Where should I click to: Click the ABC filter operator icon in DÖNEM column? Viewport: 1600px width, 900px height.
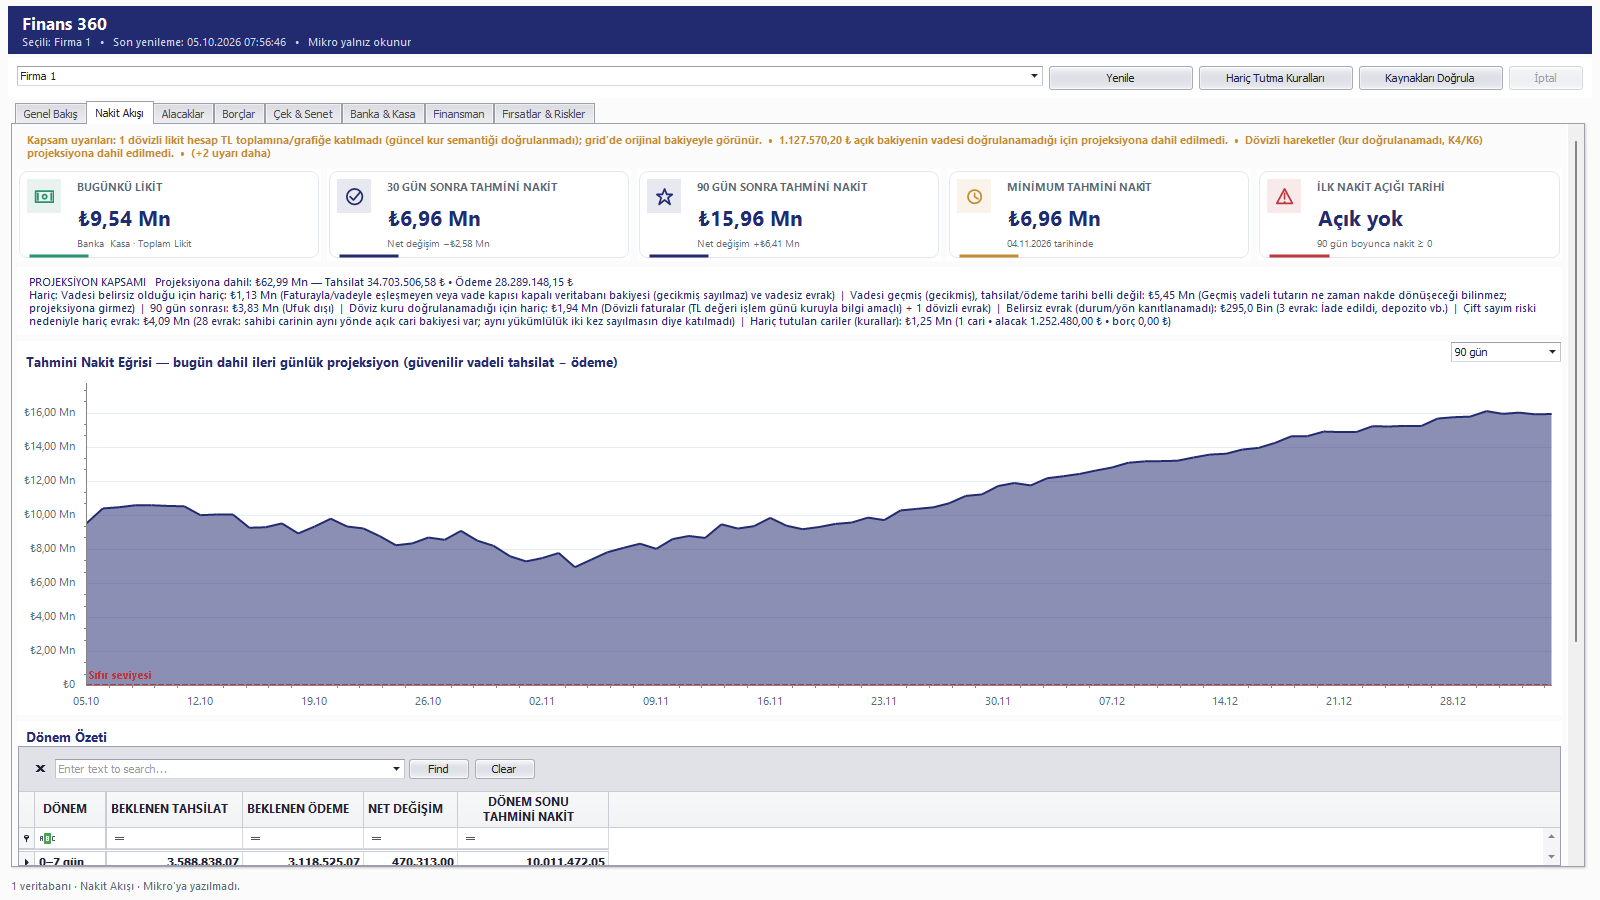coord(47,838)
